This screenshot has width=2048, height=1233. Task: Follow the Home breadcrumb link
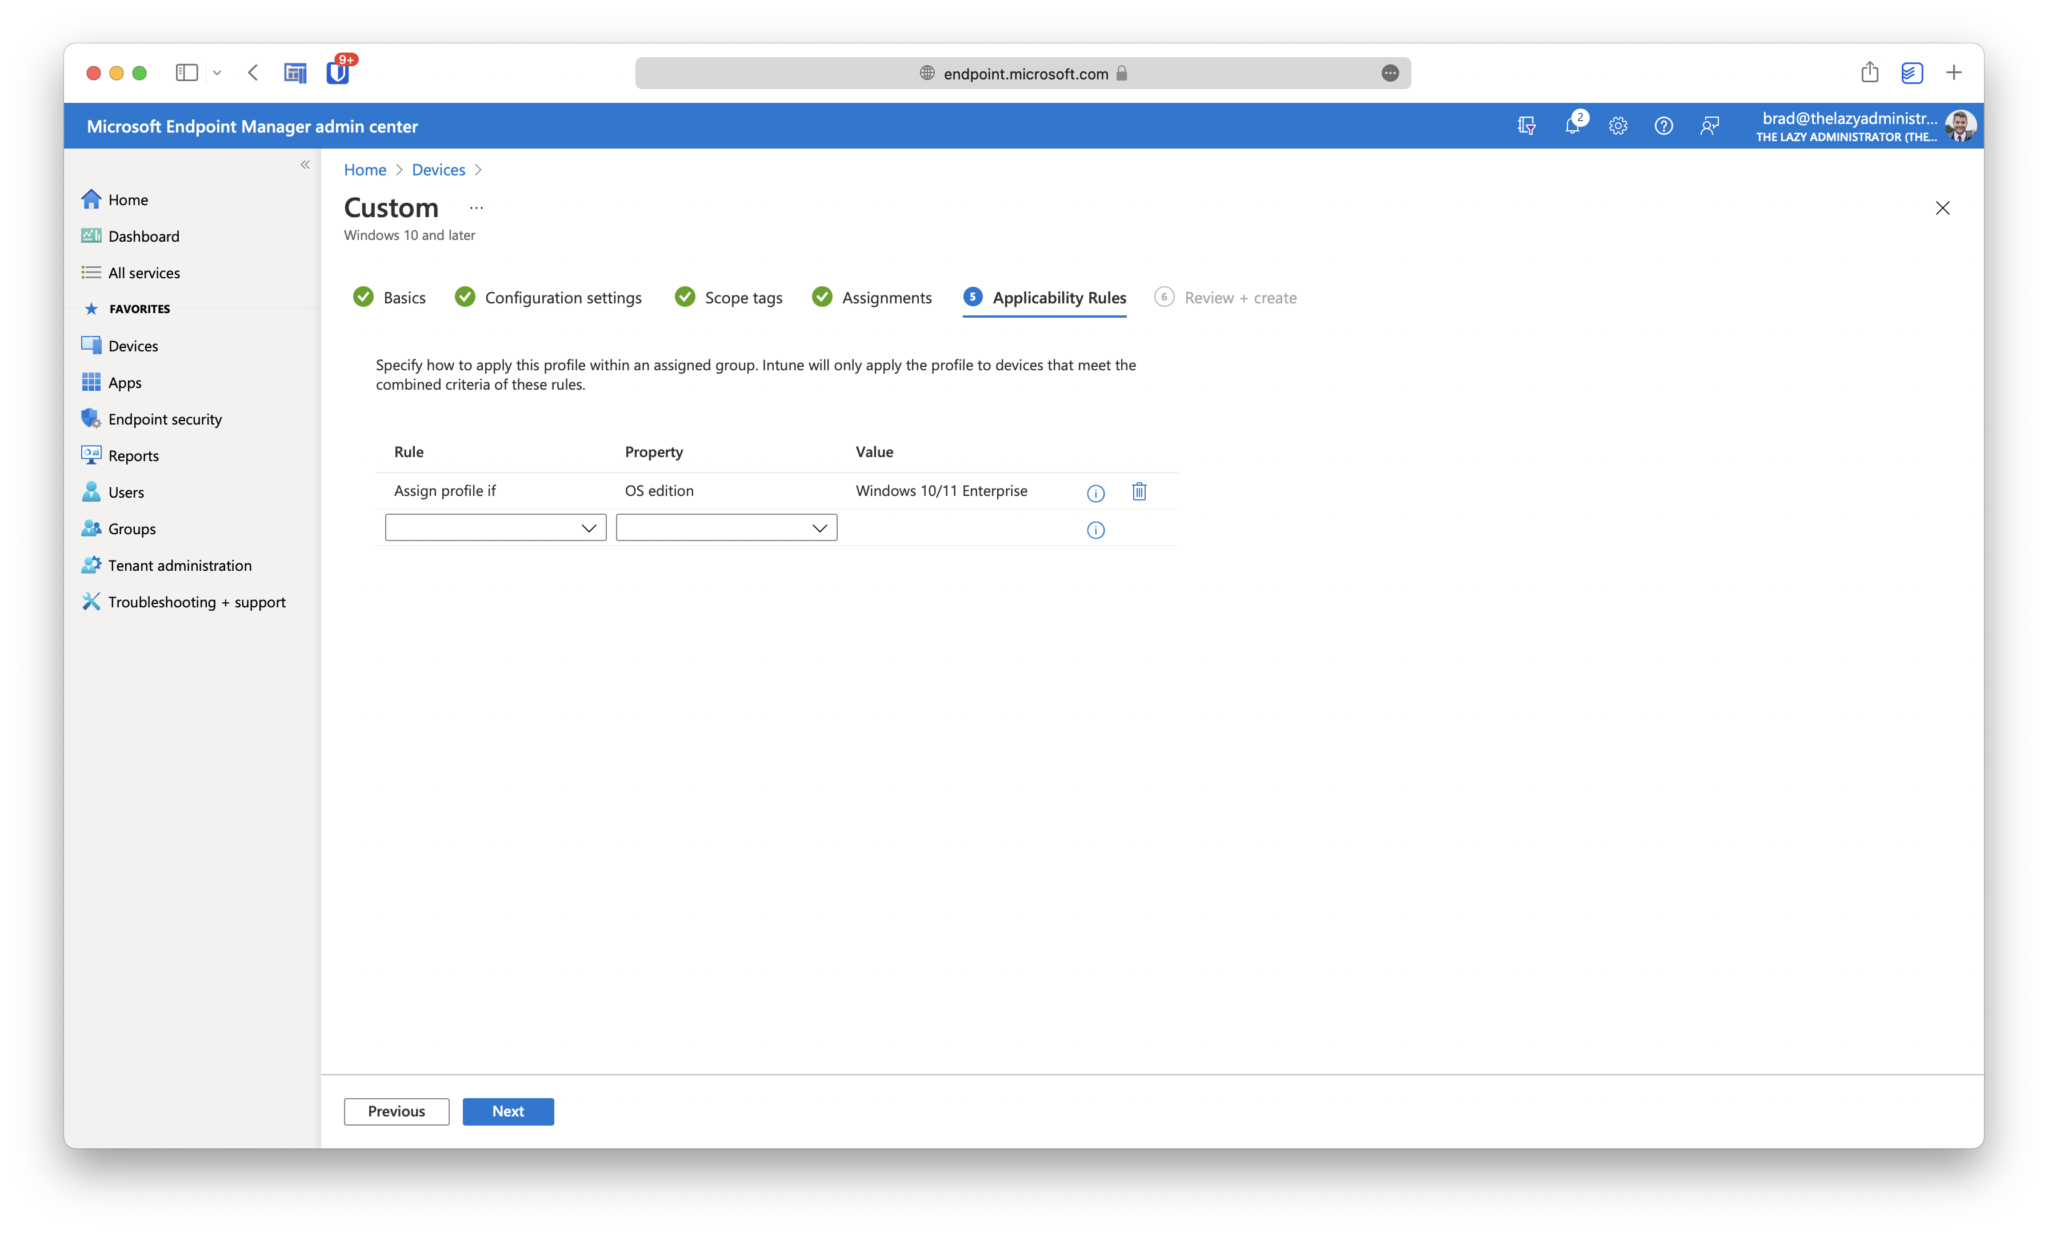click(365, 170)
